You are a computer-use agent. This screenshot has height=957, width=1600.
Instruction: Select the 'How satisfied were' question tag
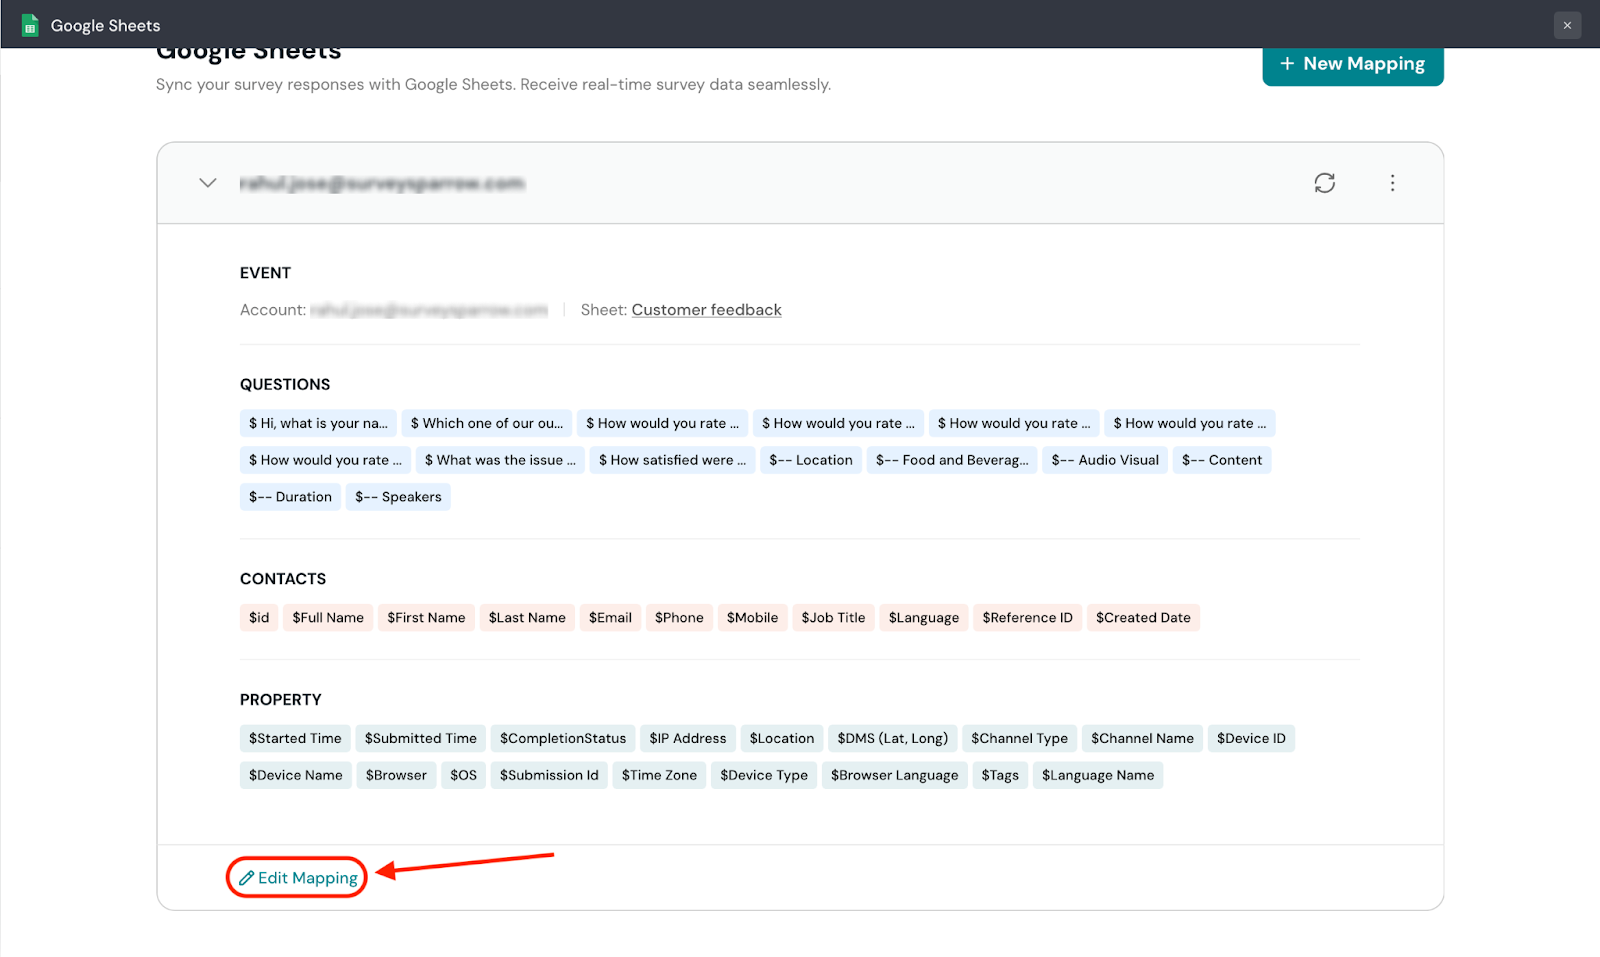[x=672, y=460]
